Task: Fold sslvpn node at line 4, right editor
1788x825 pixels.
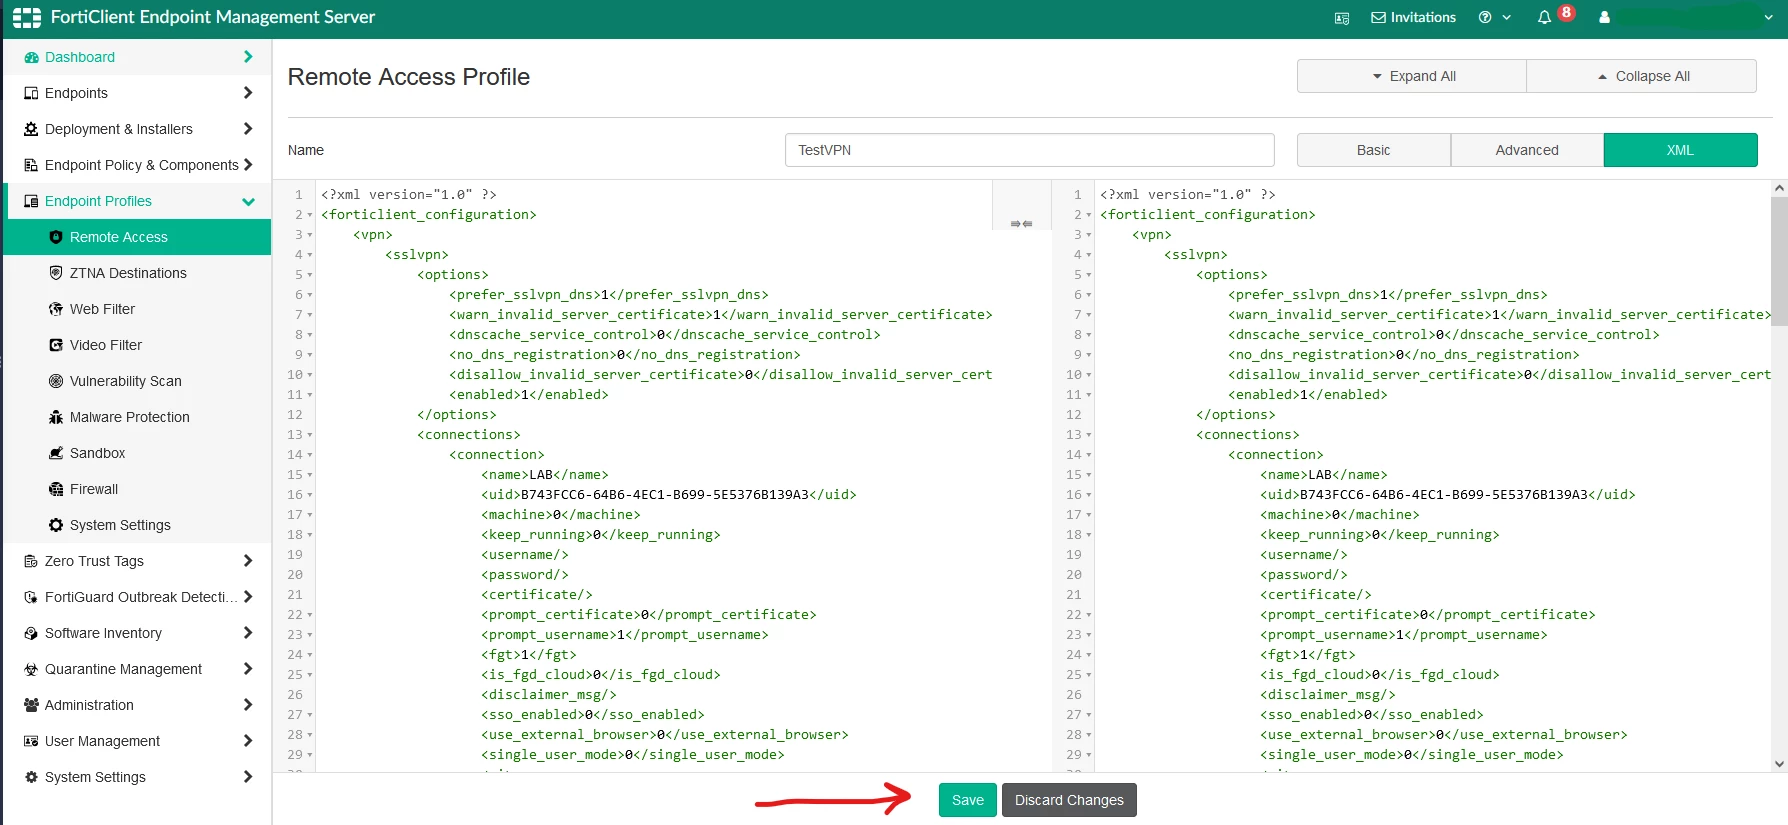Action: point(1089,255)
